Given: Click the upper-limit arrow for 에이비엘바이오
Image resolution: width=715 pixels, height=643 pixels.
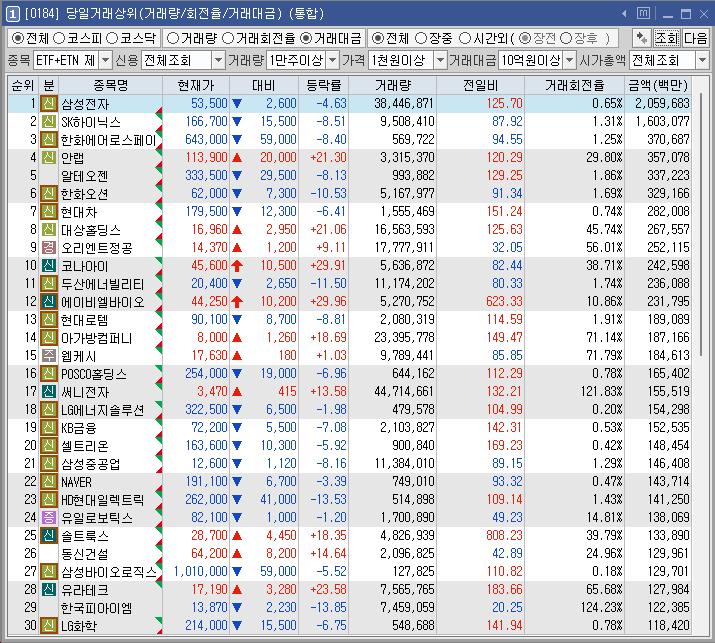Looking at the screenshot, I should coord(237,302).
